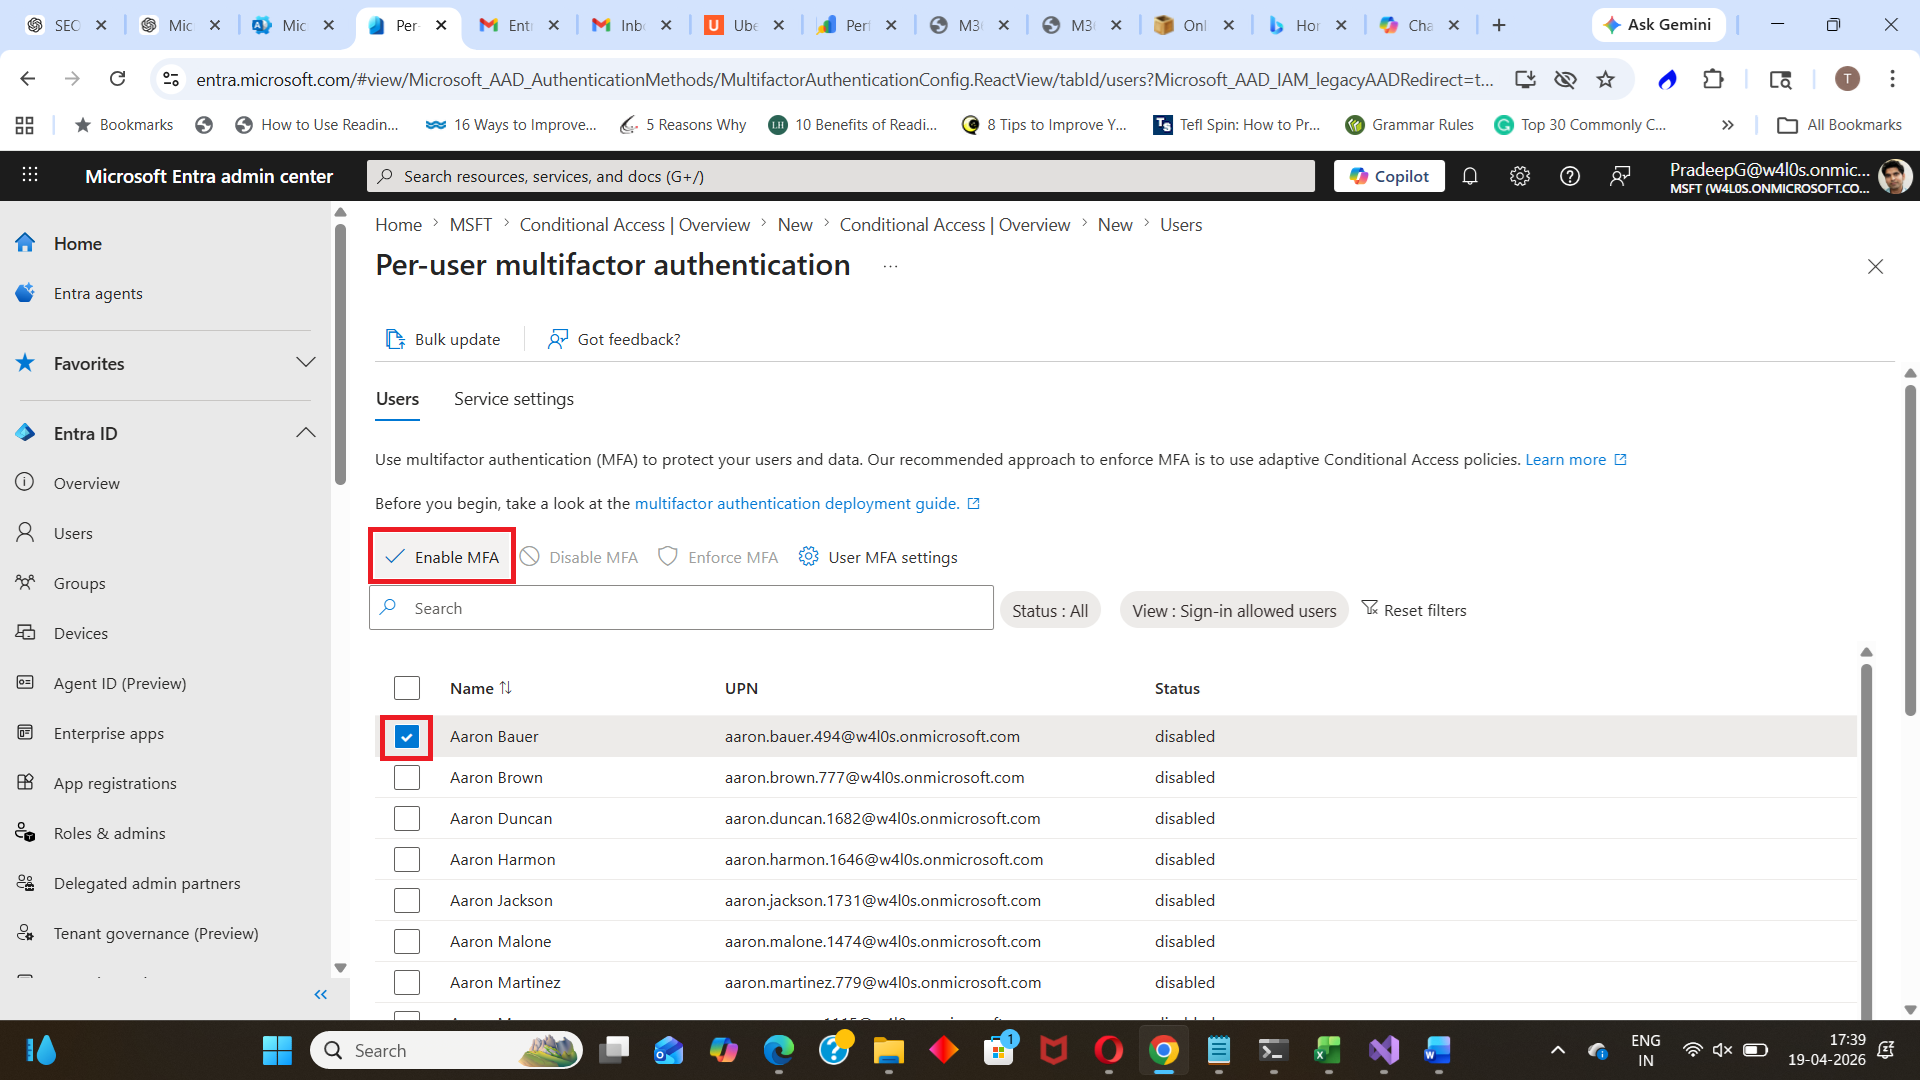Collapse the Entra ID section
This screenshot has width=1920, height=1080.
point(305,433)
